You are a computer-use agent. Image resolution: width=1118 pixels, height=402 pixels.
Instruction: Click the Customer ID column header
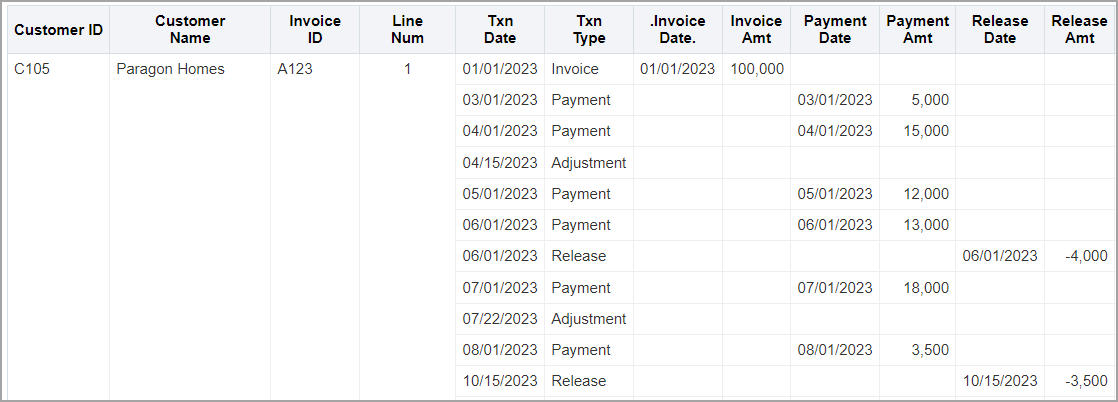(58, 30)
